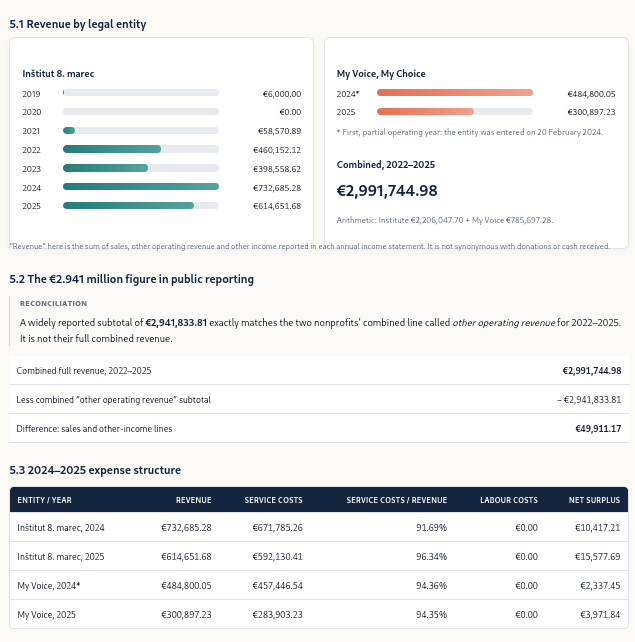Image resolution: width=635 pixels, height=642 pixels.
Task: Click the ENTITY / YEAR column header
Action: (44, 500)
